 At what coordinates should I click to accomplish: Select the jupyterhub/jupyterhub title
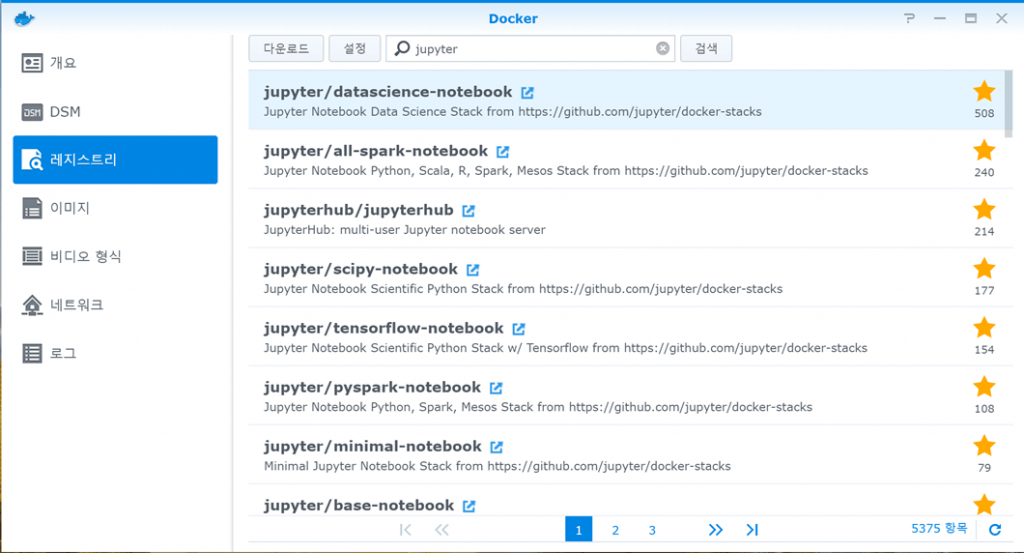(359, 210)
